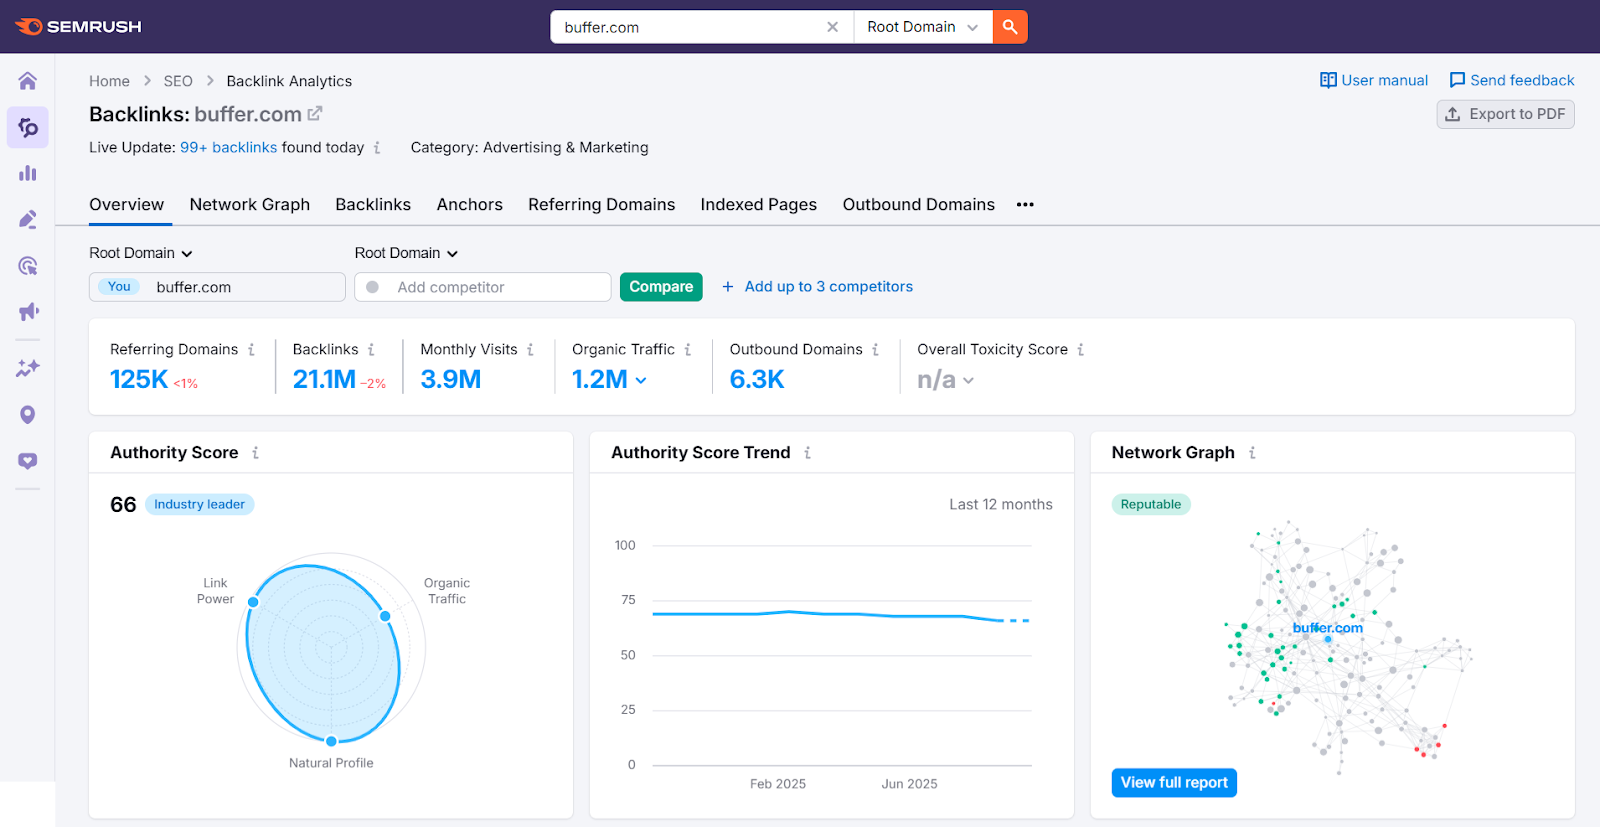1600x827 pixels.
Task: Expand the Overall Toxicity Score n/a chevron
Action: 968,380
